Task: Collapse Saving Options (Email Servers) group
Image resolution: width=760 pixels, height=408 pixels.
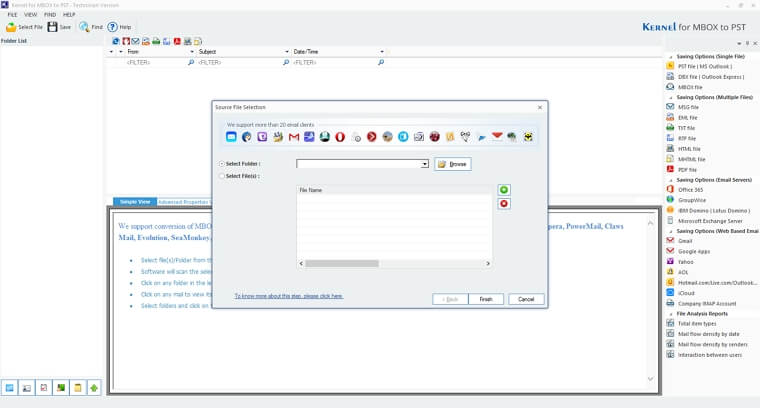Action: pos(671,180)
